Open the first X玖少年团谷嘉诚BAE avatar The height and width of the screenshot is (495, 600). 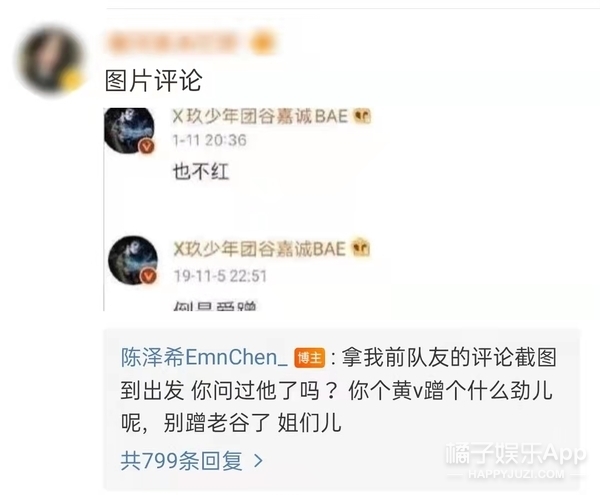[x=129, y=130]
